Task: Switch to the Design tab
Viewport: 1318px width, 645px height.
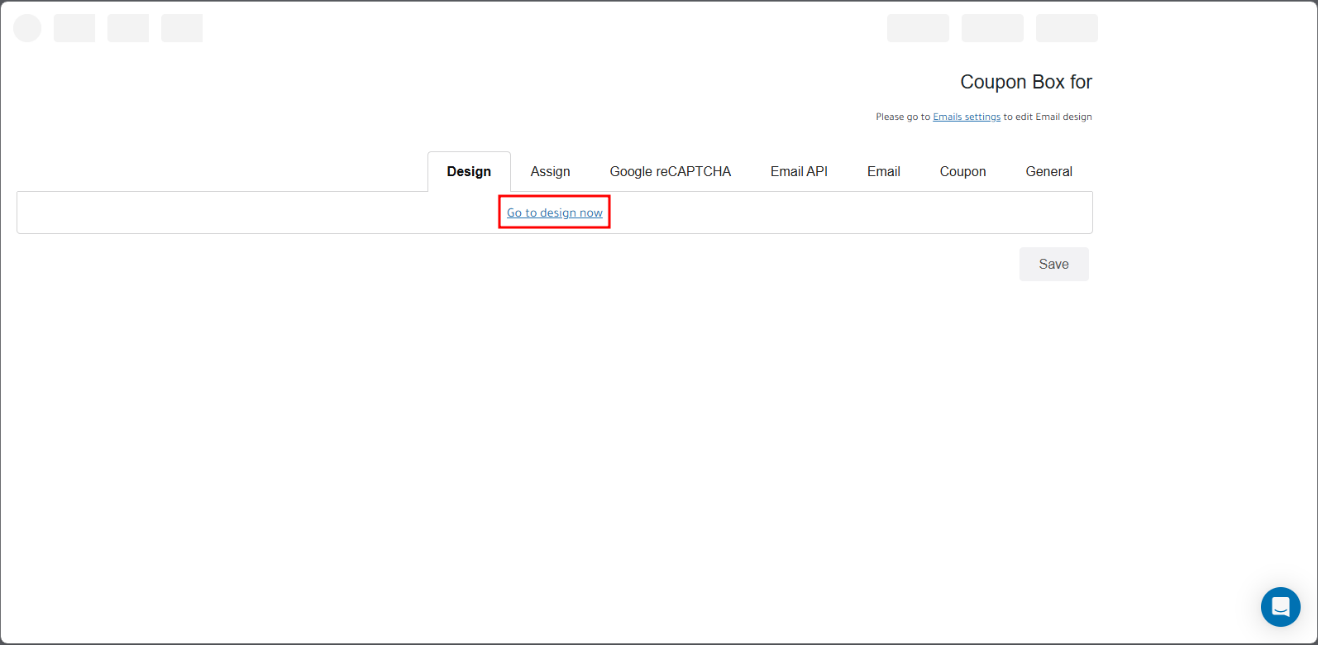Action: [x=469, y=172]
